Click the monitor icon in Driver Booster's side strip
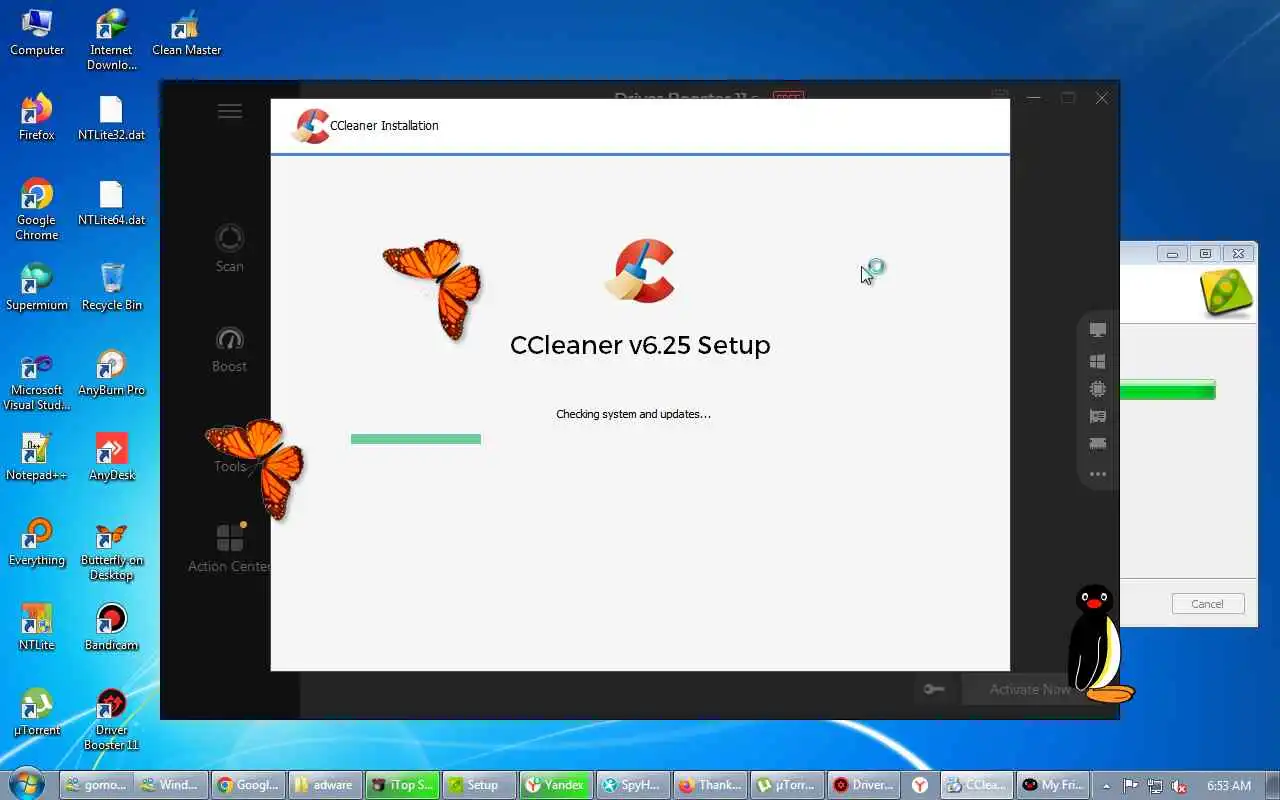 click(1098, 330)
